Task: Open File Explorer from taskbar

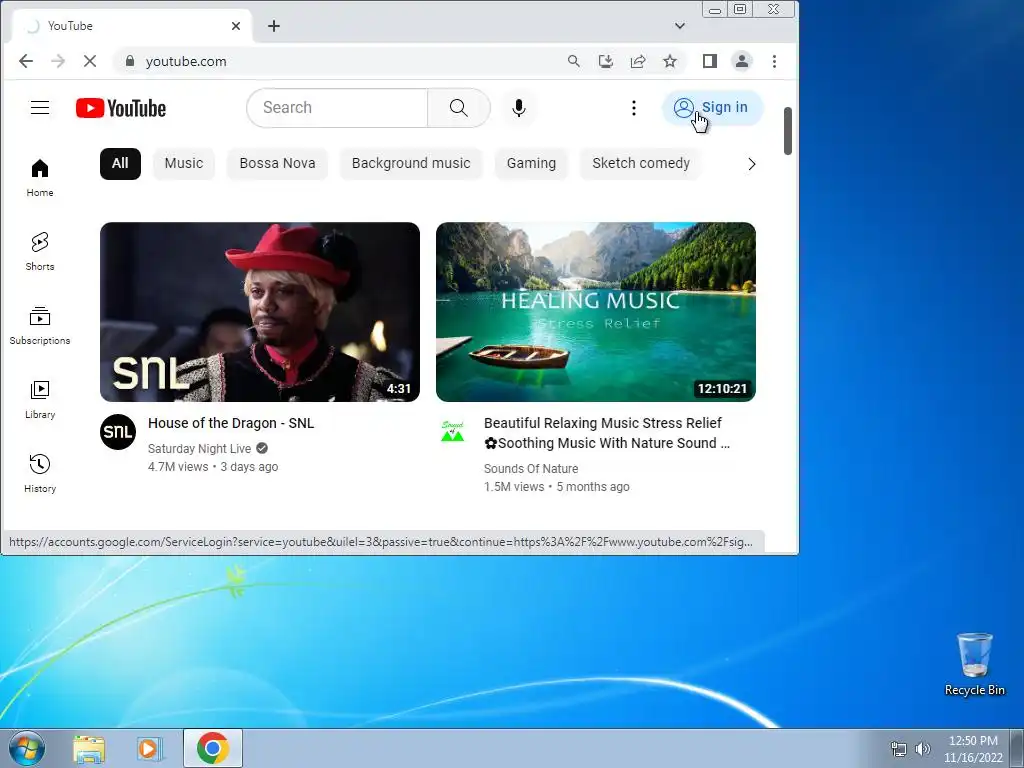Action: point(89,749)
